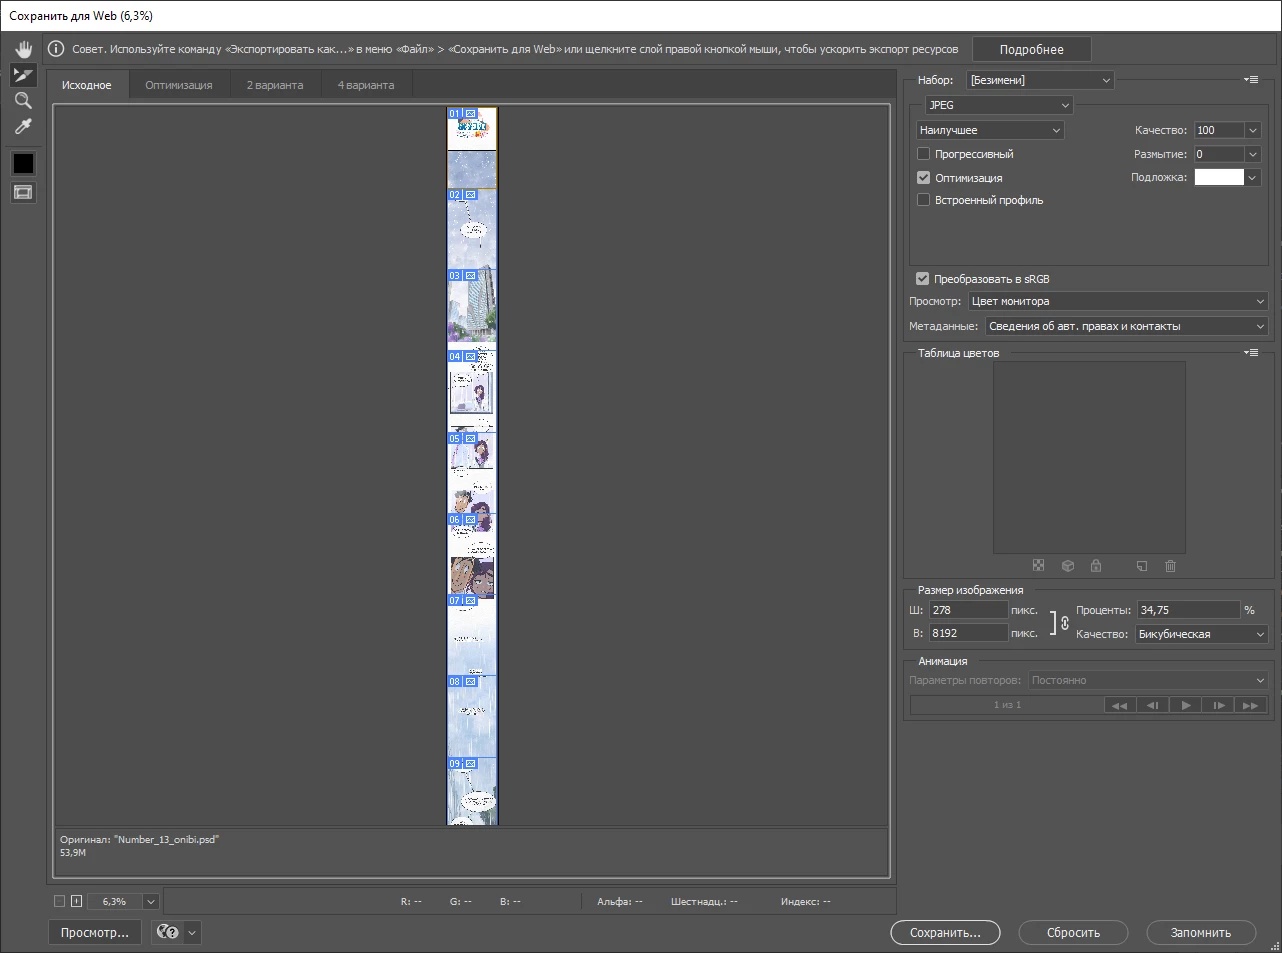Open the Метаданные dropdown
The width and height of the screenshot is (1282, 953).
(x=1126, y=326)
